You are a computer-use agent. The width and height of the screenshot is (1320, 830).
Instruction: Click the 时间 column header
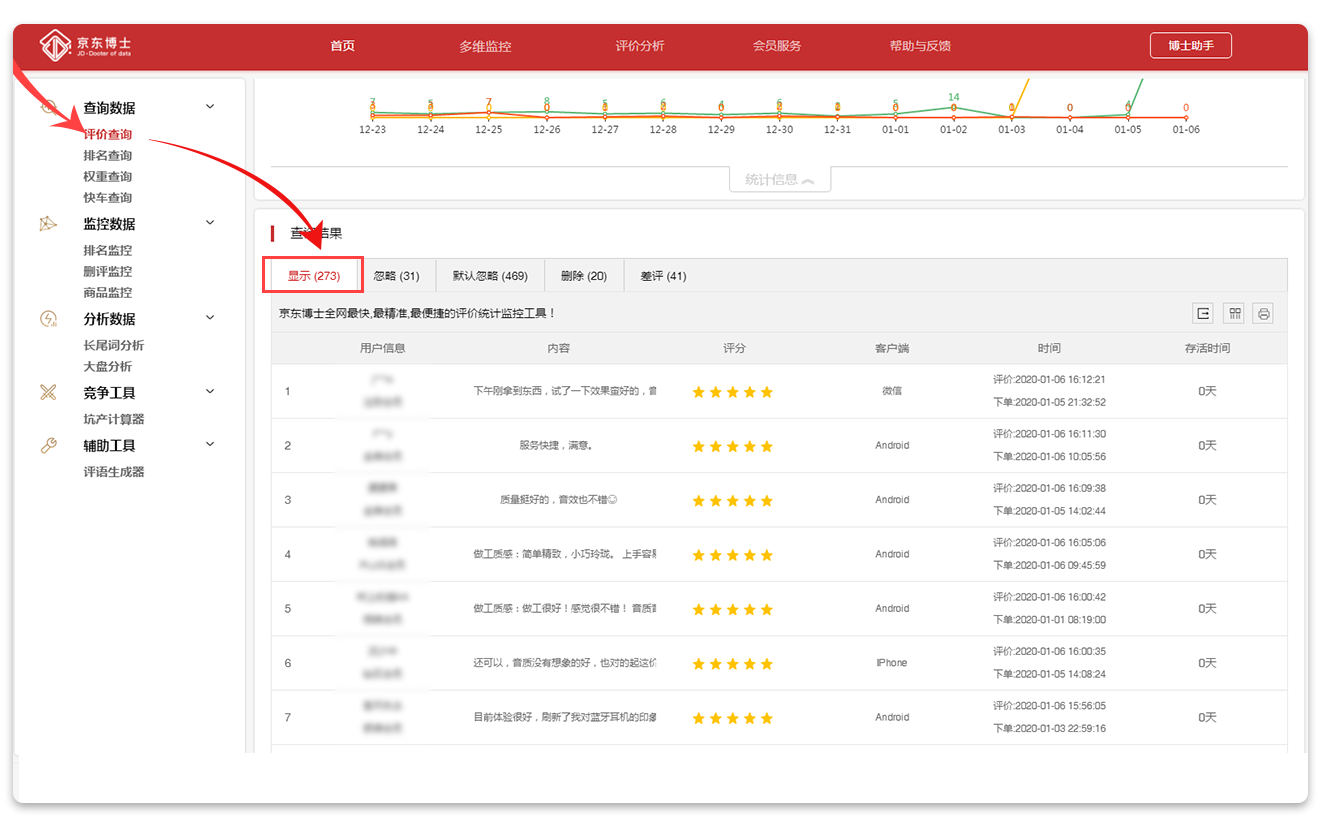click(1049, 348)
